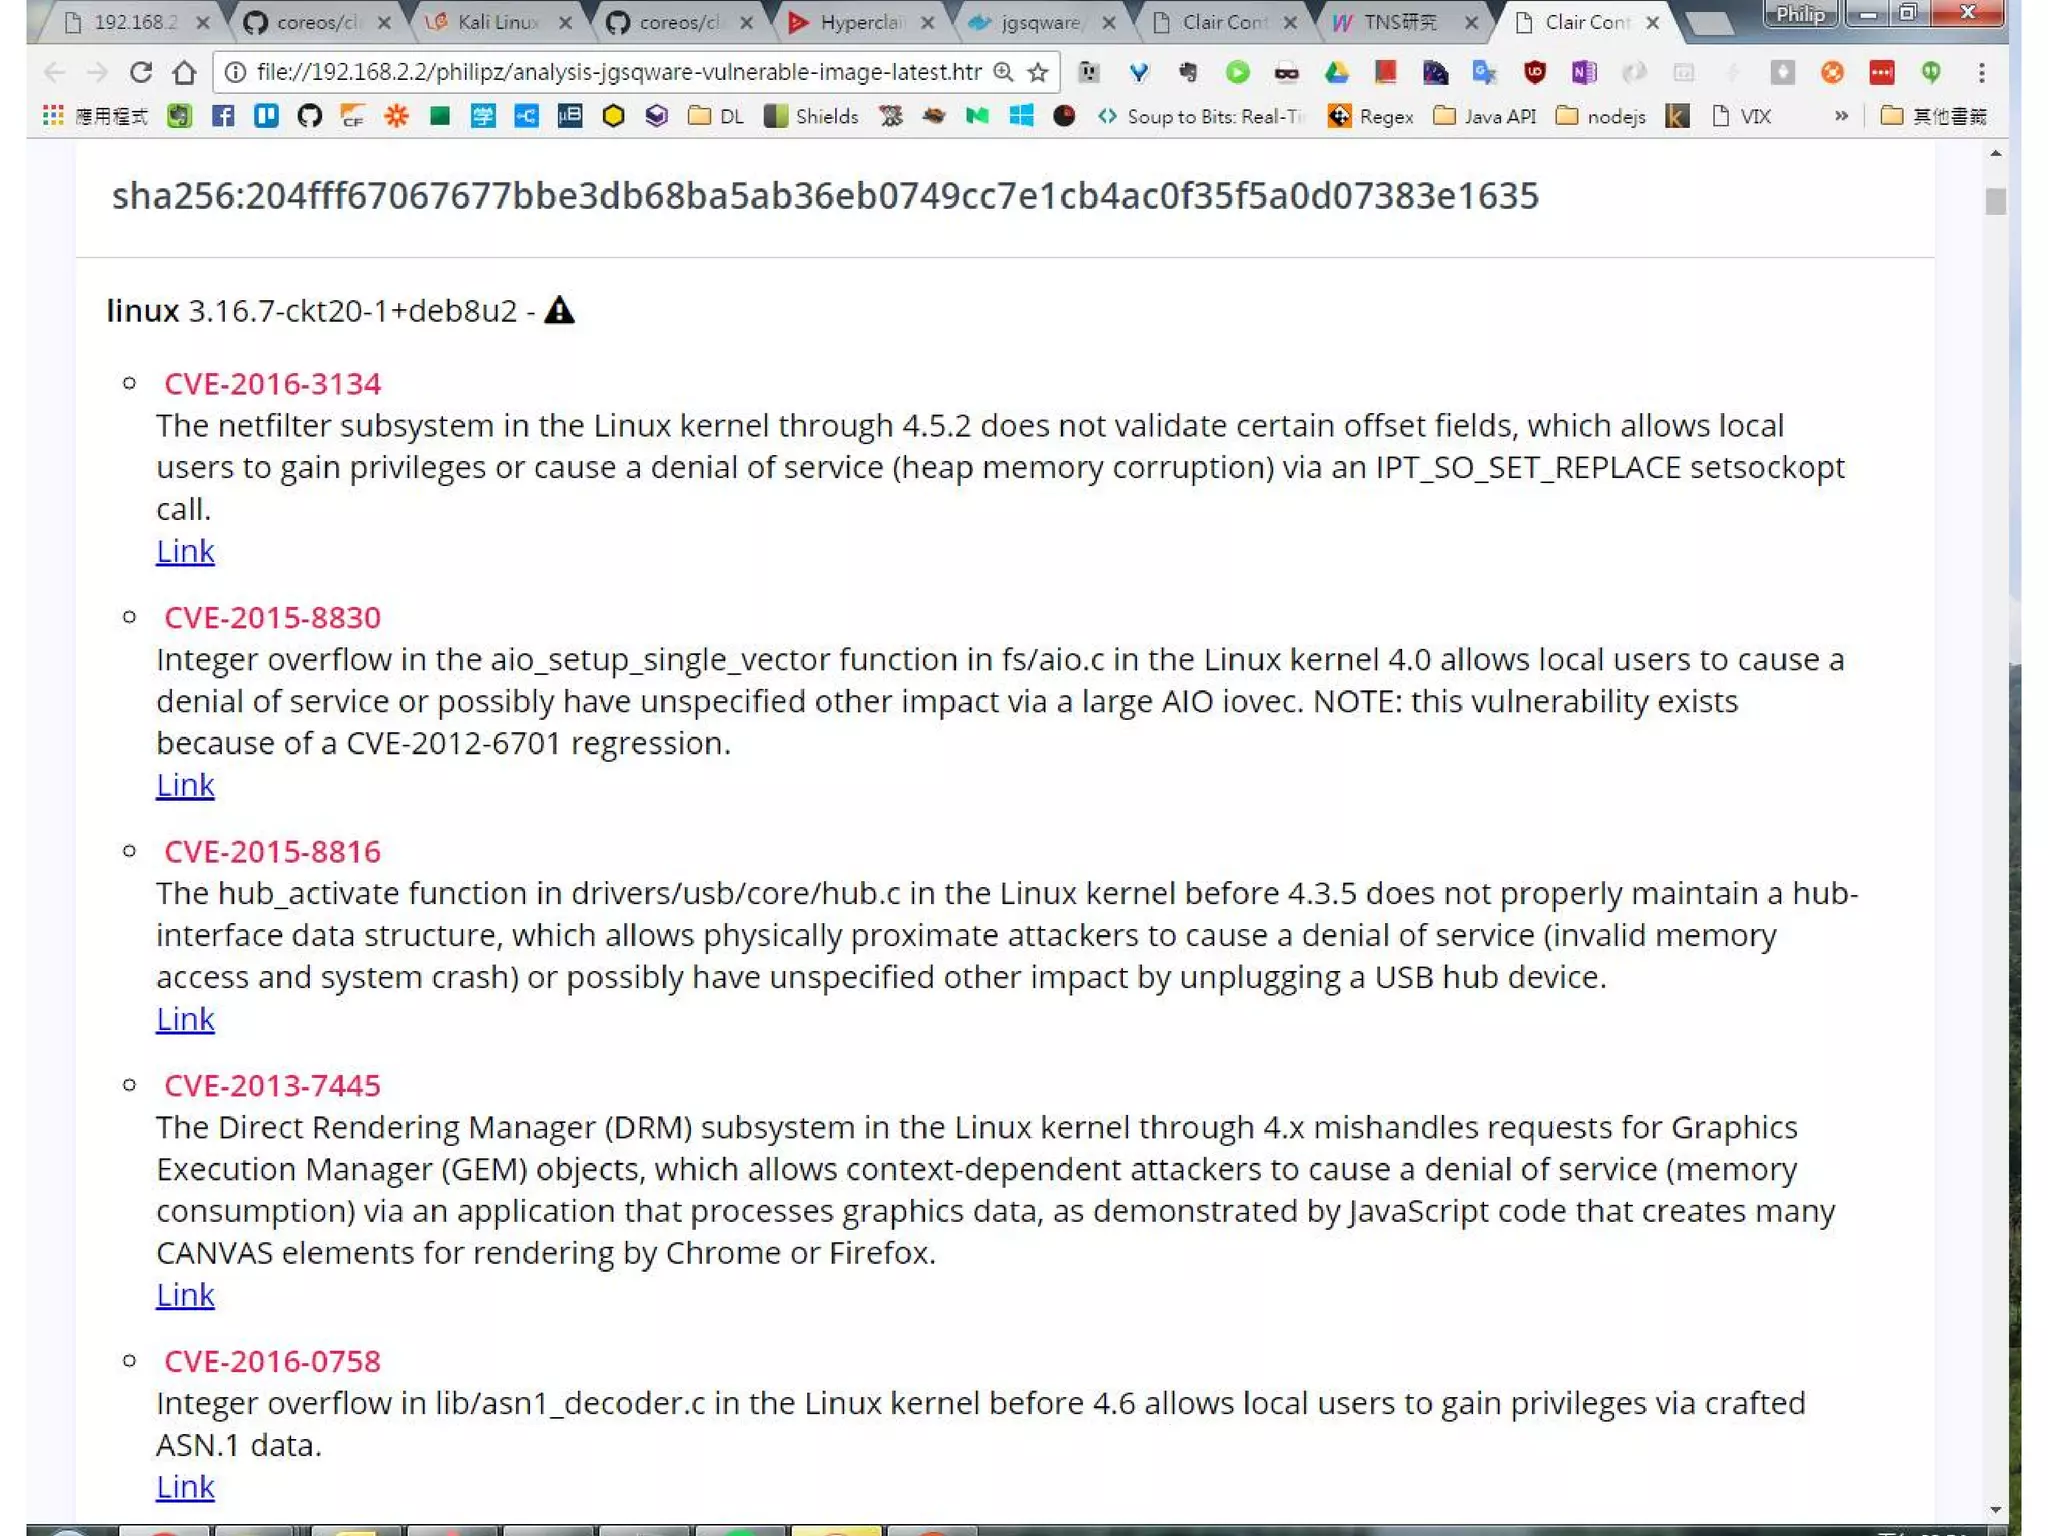Open the OneNote clipper extension
The height and width of the screenshot is (1536, 2048).
click(1583, 72)
